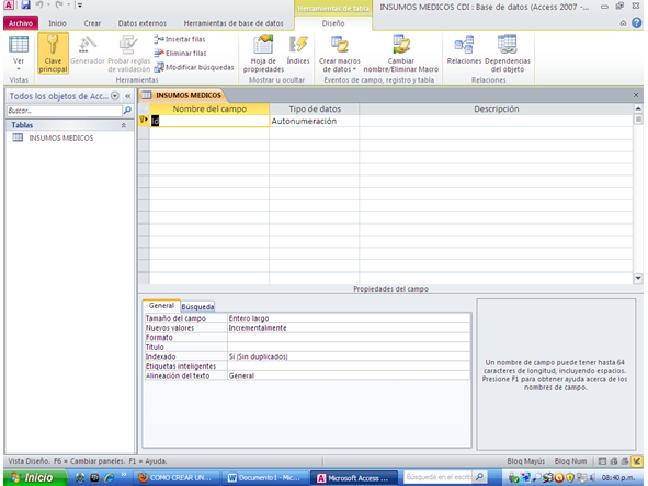Select the Id row via primary key selector
Viewport: 648px width, 486px height.
[x=143, y=120]
